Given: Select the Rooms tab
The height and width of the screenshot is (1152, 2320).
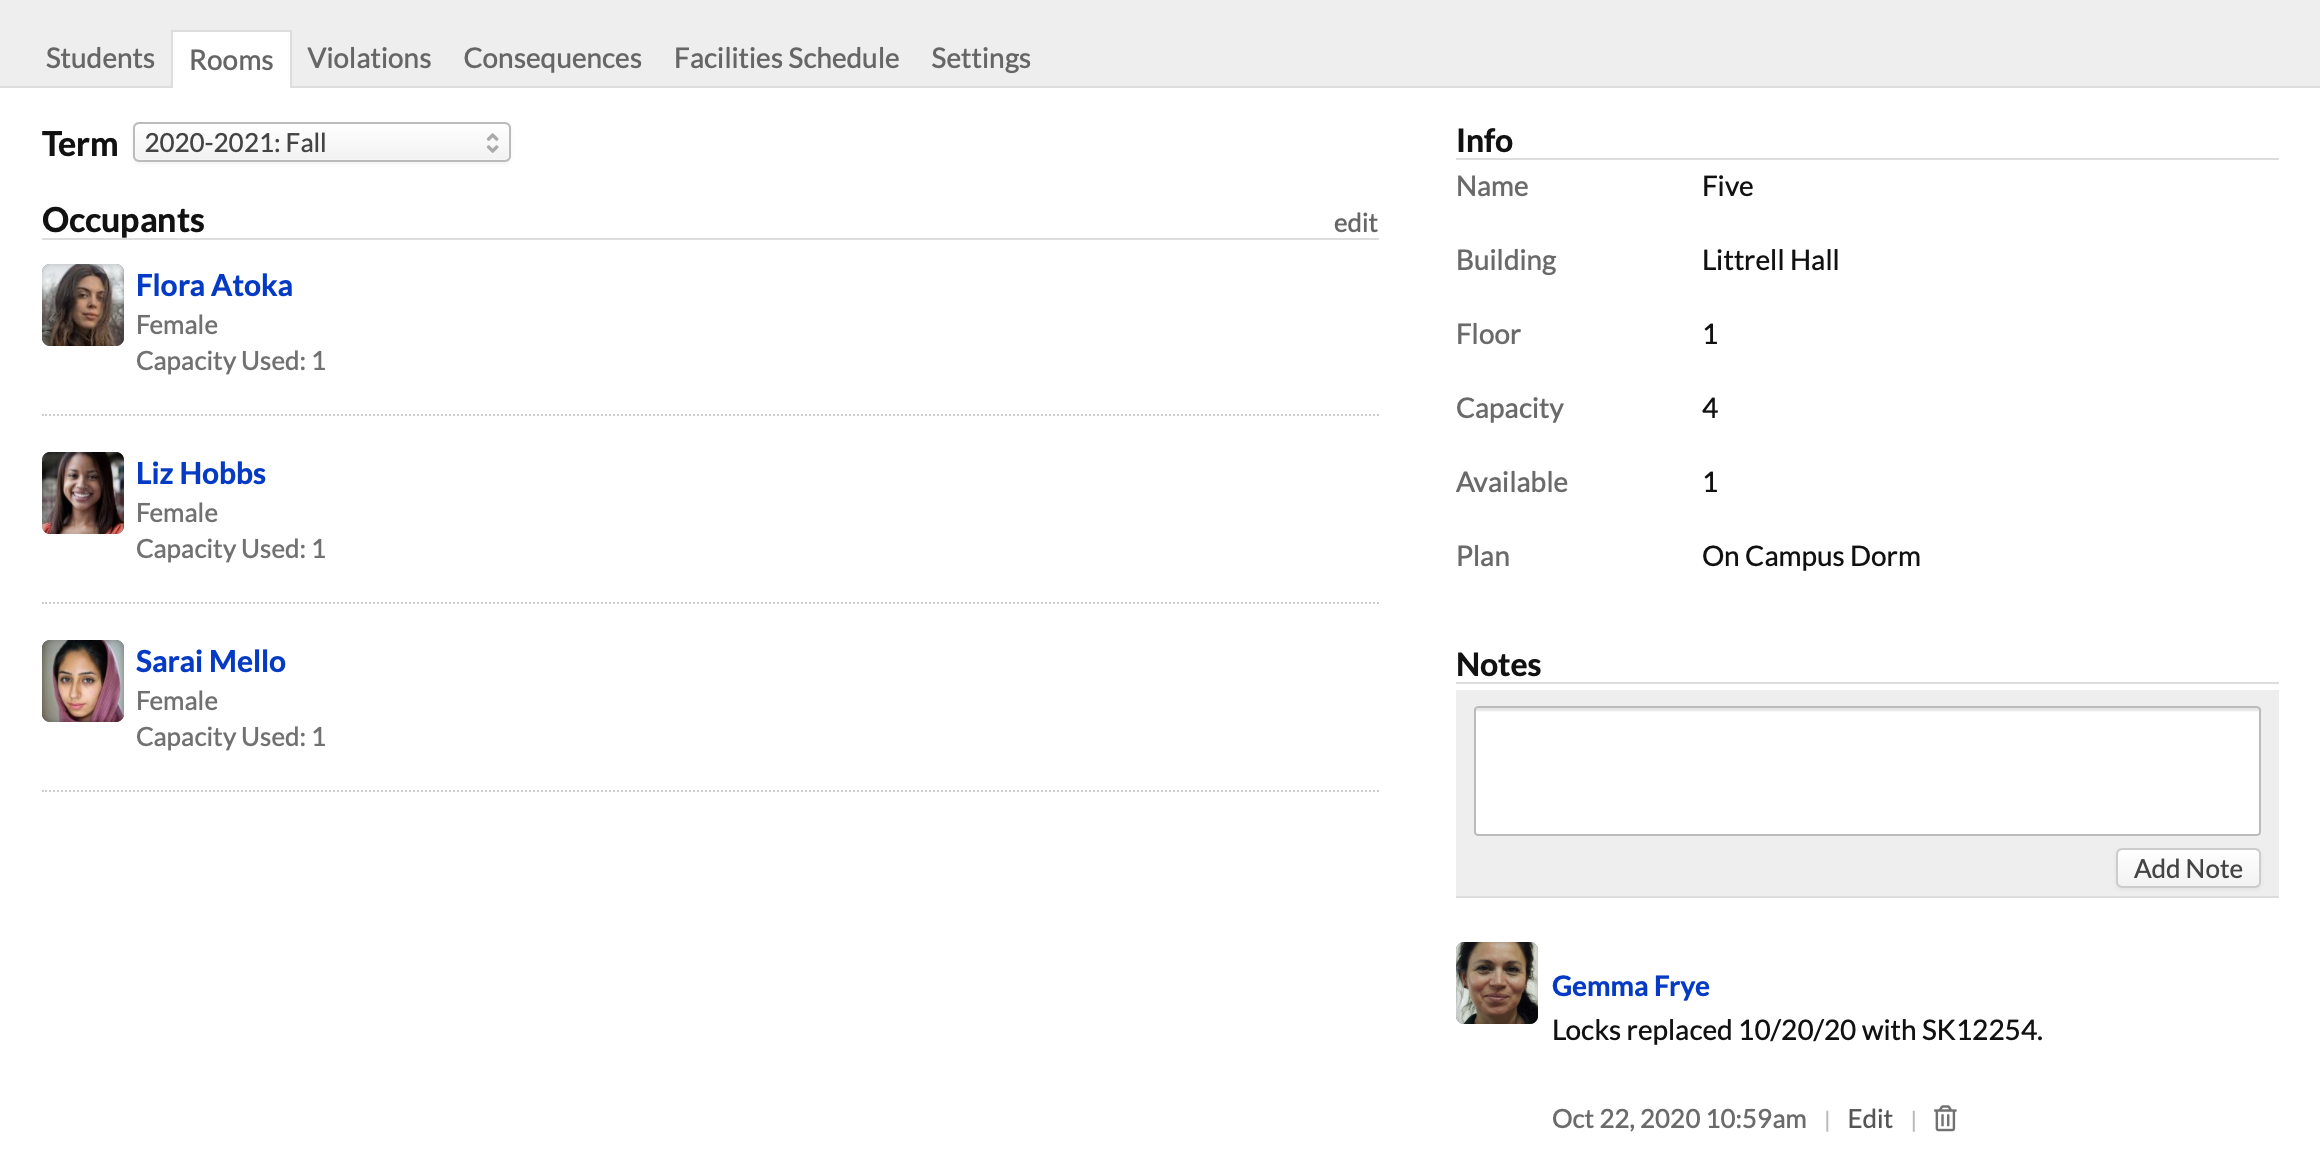Looking at the screenshot, I should 231,60.
